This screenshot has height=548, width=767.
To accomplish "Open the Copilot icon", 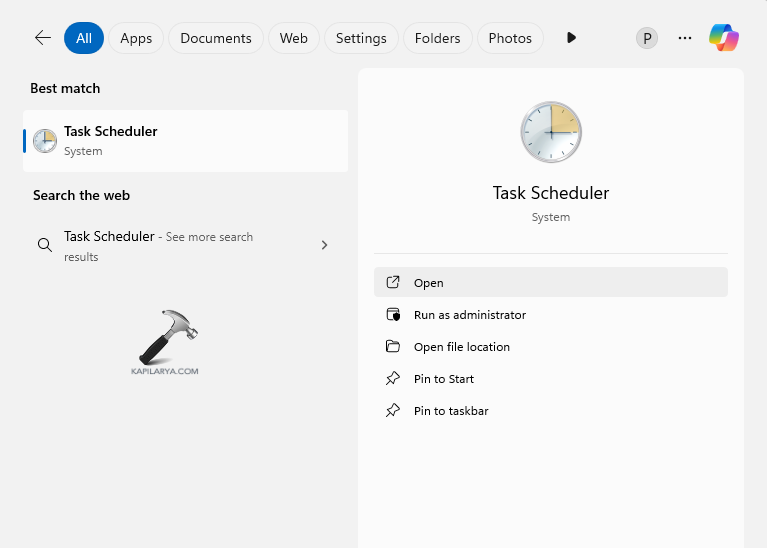I will point(724,38).
